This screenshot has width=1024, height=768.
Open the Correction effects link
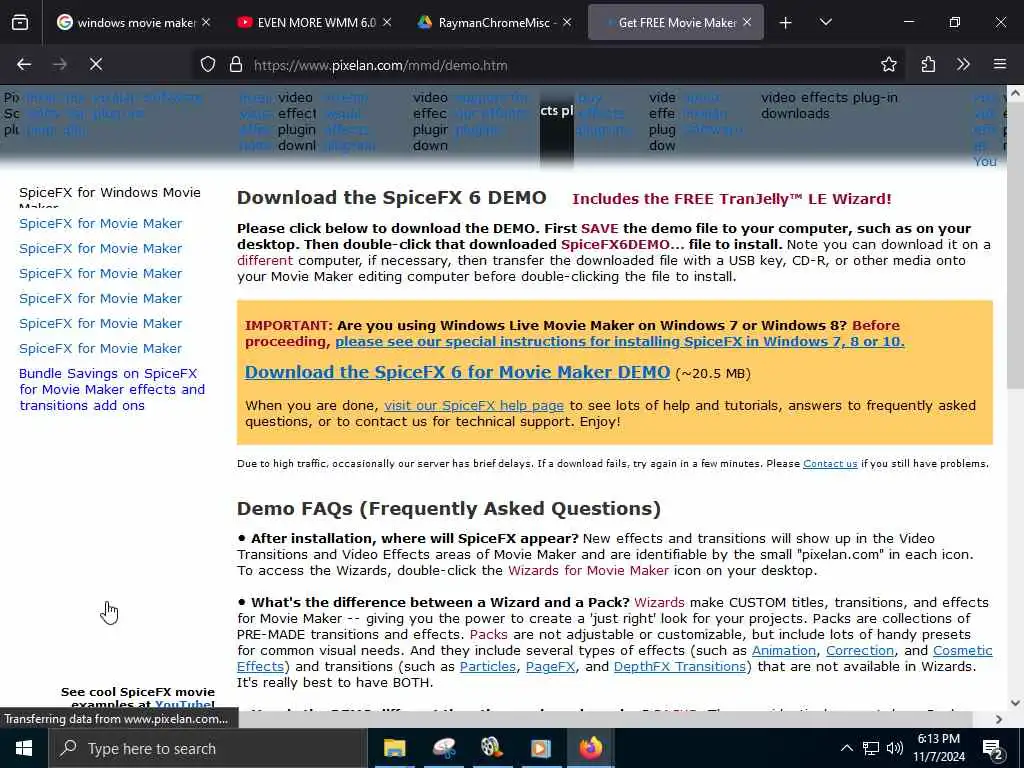(860, 650)
